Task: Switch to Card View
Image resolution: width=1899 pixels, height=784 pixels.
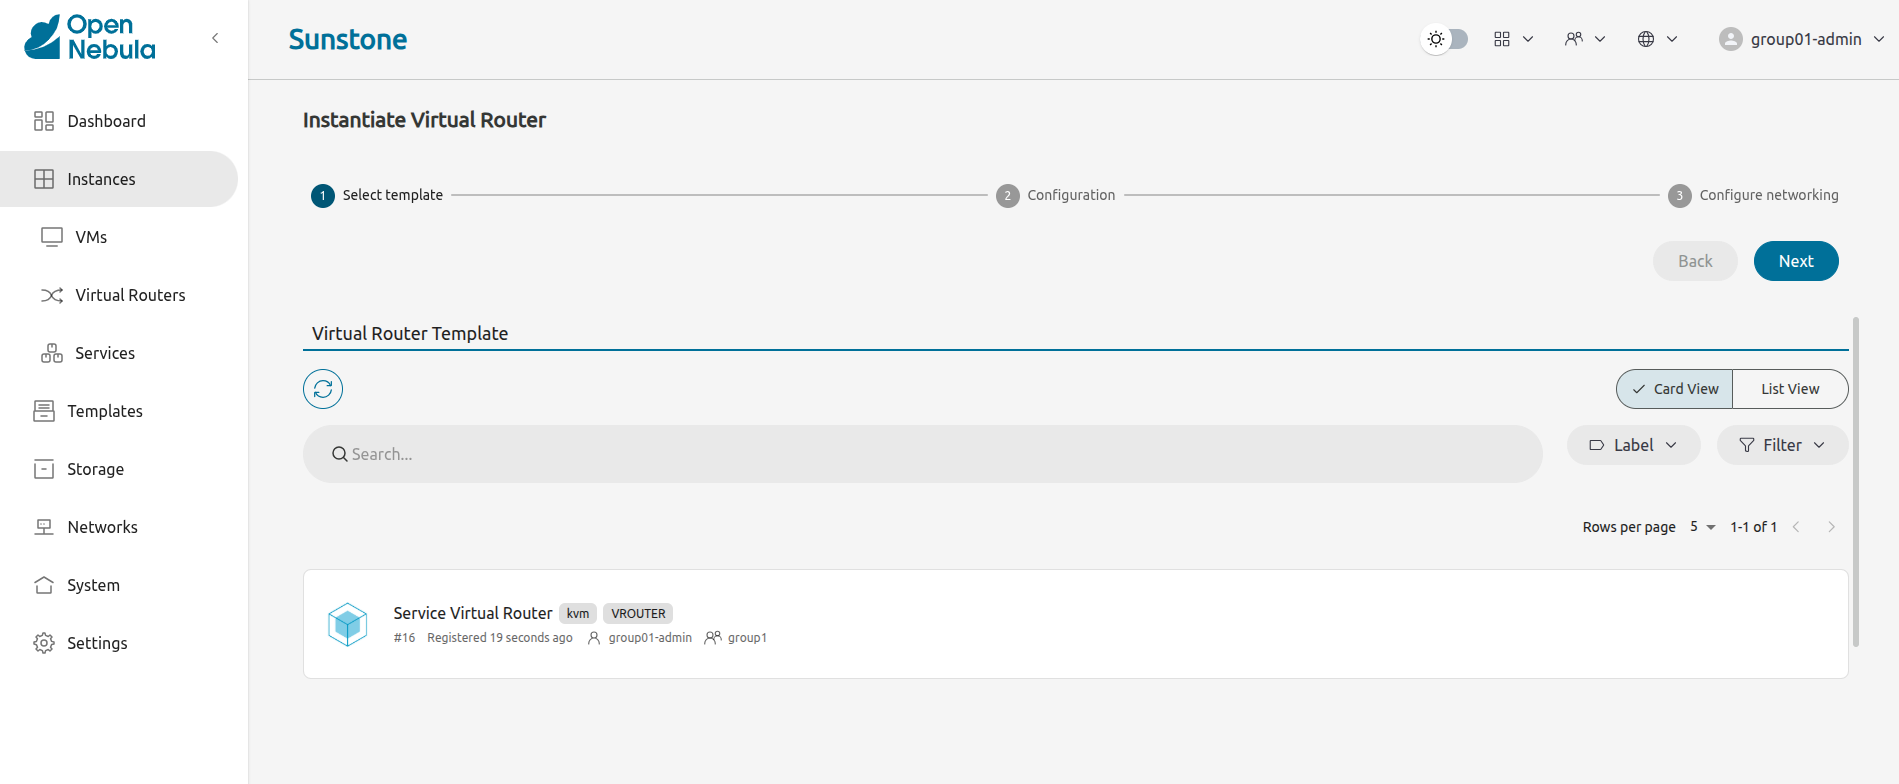Action: click(x=1673, y=388)
